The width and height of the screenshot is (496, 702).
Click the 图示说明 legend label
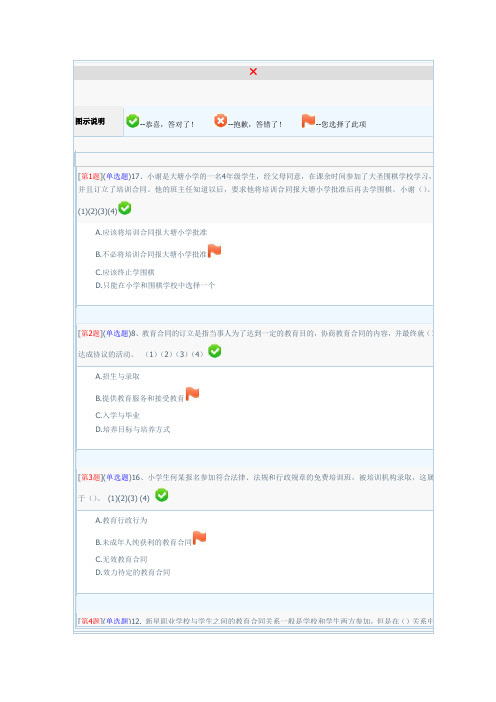pos(90,121)
